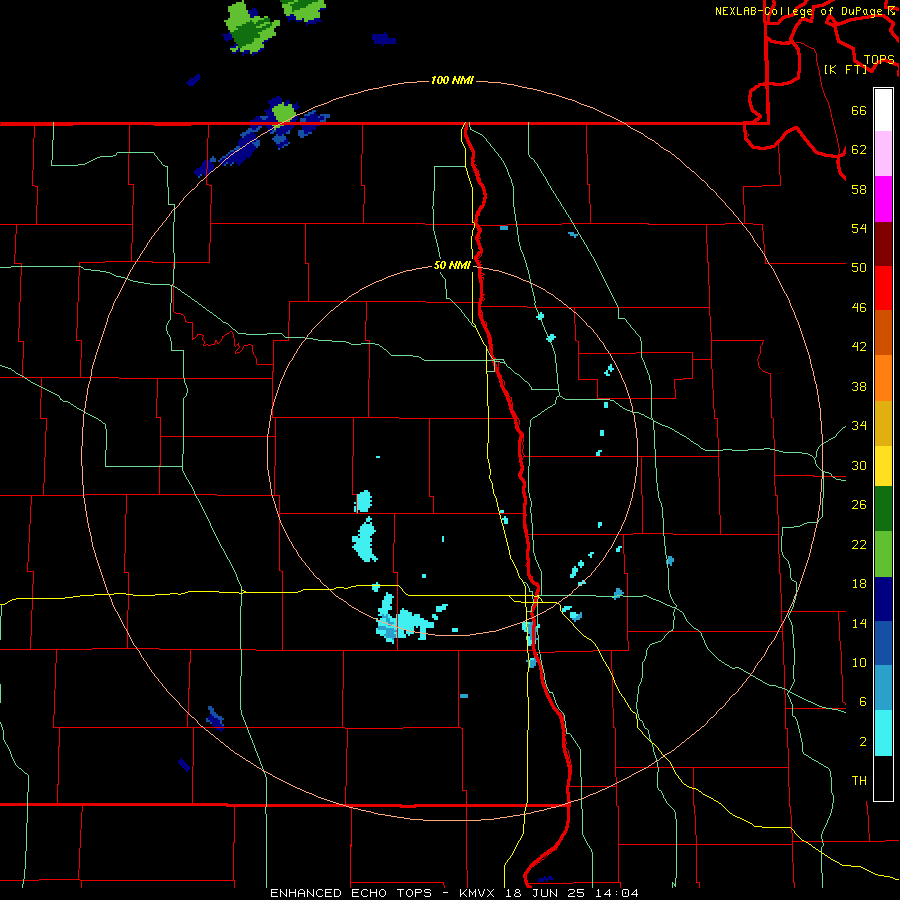The width and height of the screenshot is (900, 900).
Task: Select the light green legend swatch
Action: pos(883,554)
